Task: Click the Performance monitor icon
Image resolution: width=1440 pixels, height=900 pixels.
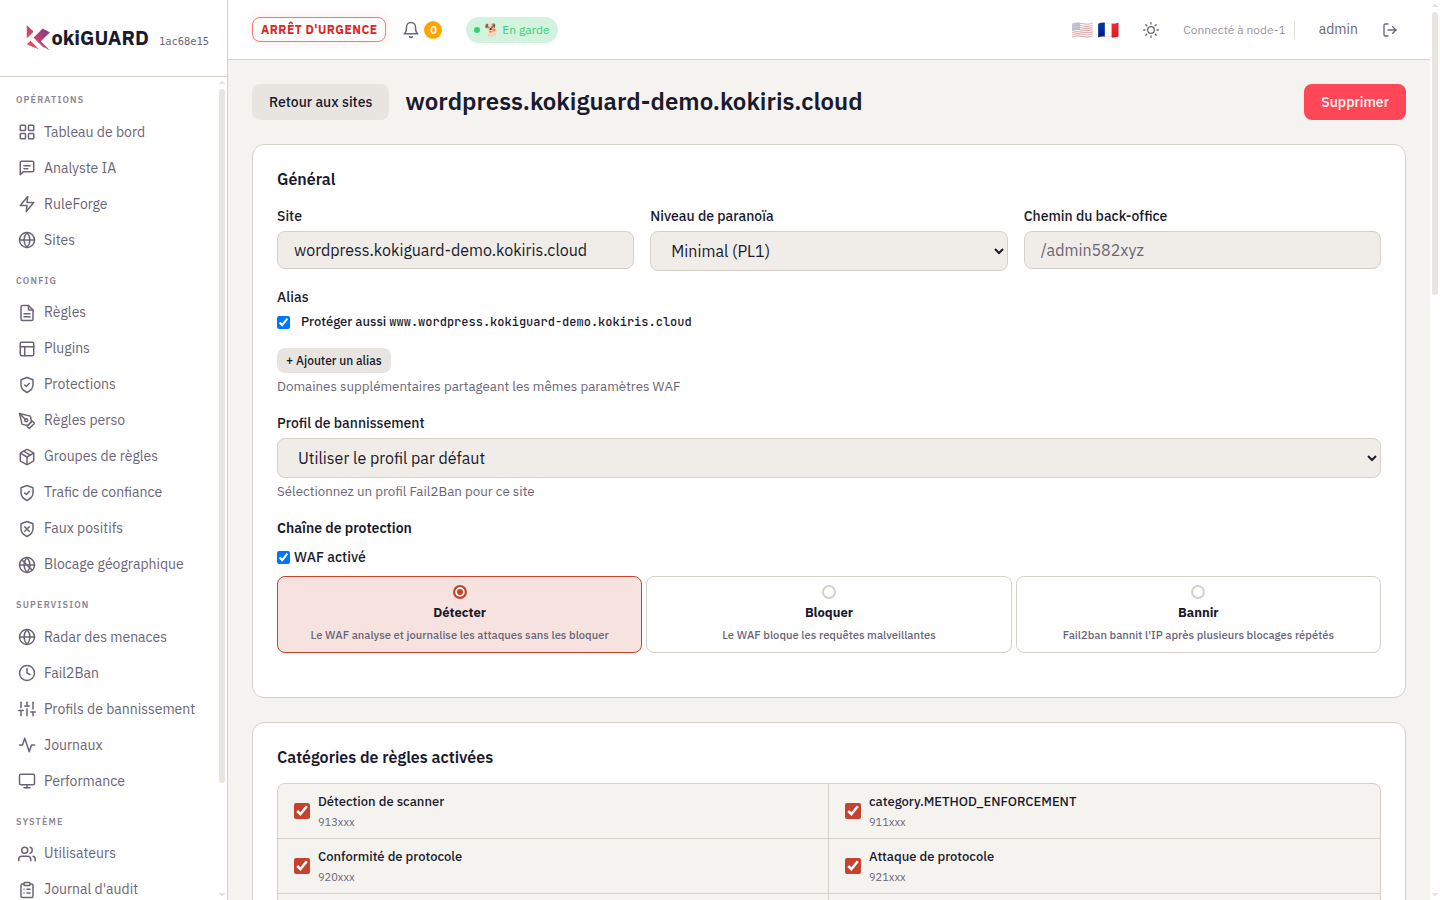Action: click(x=27, y=781)
